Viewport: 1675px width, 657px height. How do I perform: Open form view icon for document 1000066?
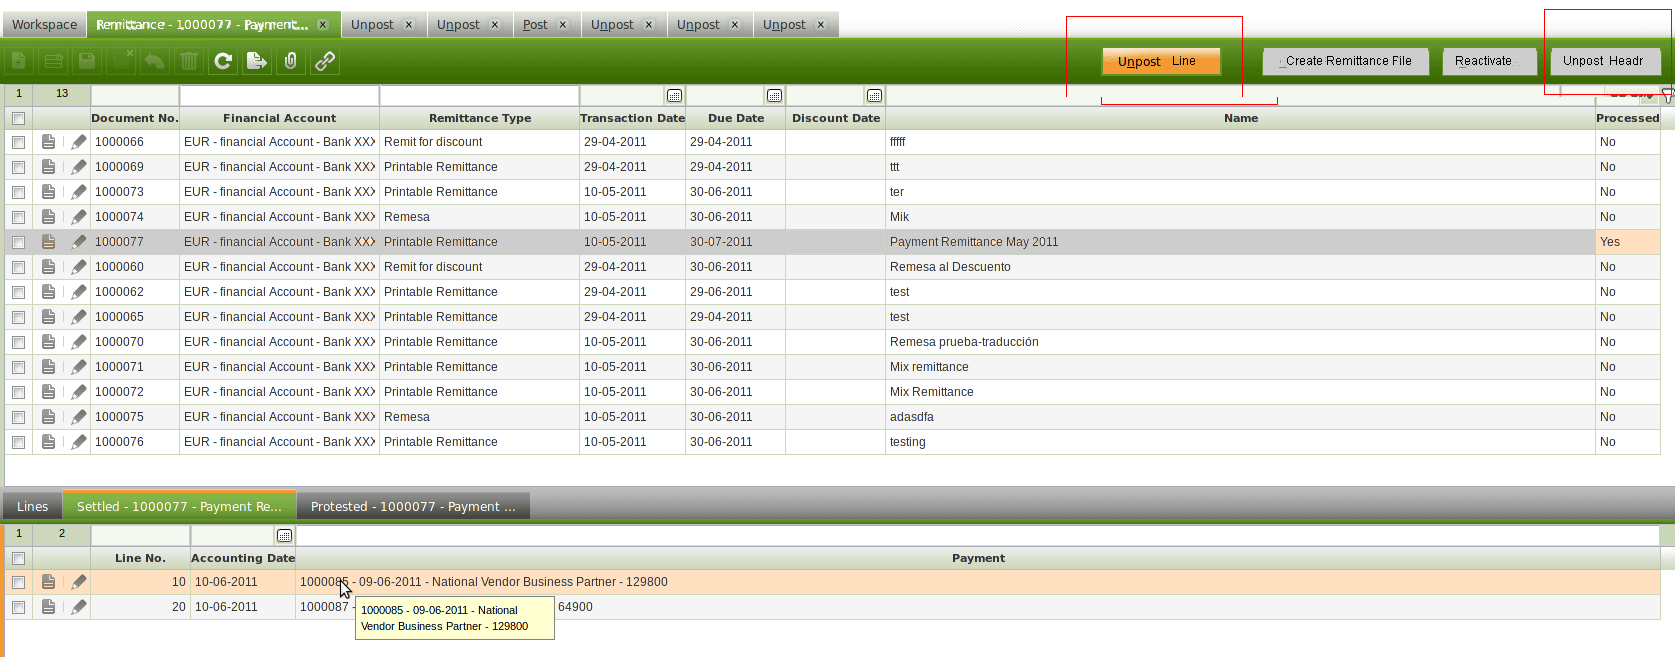(48, 142)
